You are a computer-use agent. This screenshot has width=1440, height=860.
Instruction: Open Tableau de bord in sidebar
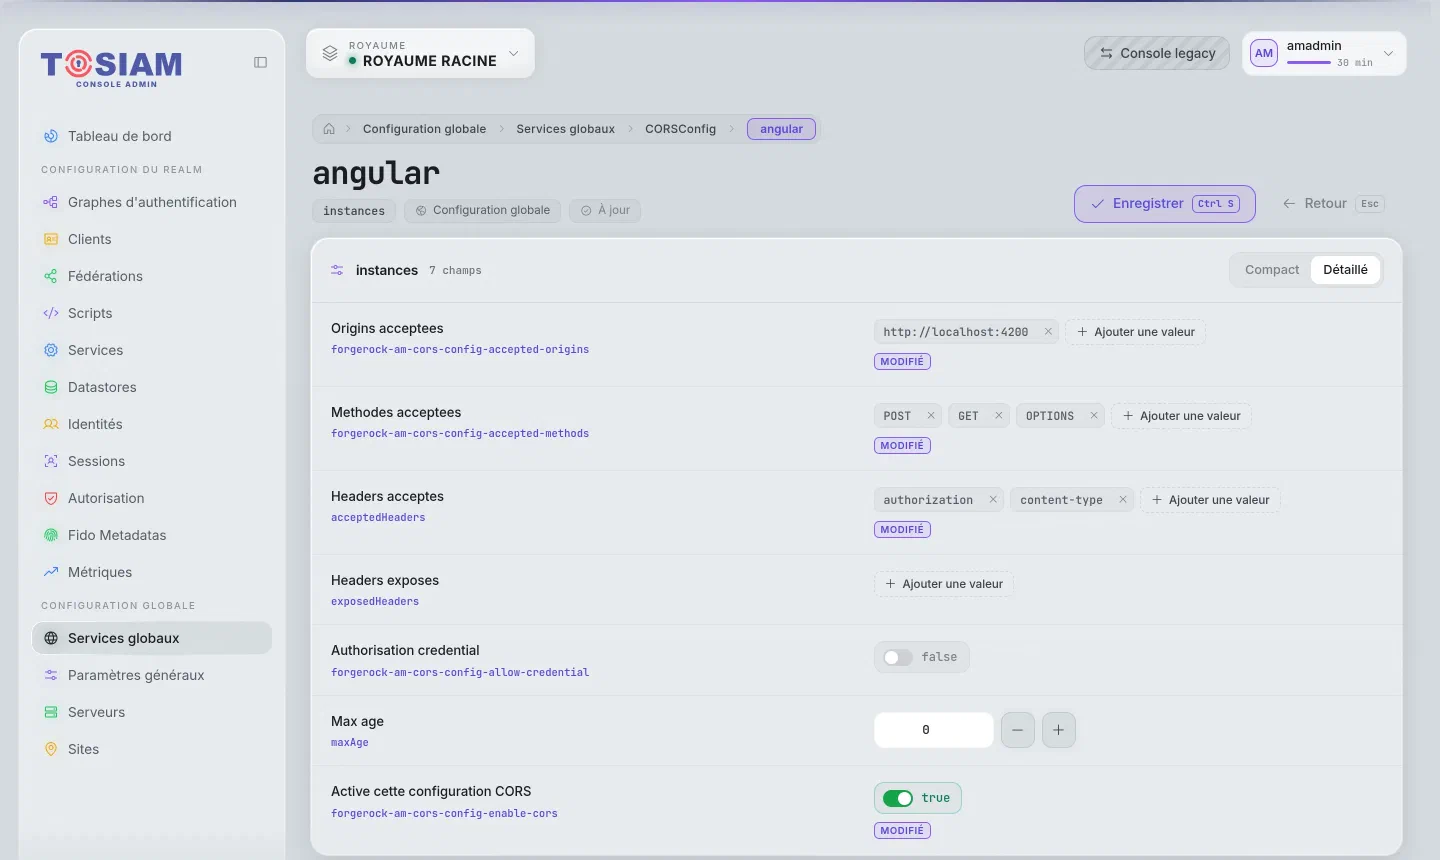[152, 136]
